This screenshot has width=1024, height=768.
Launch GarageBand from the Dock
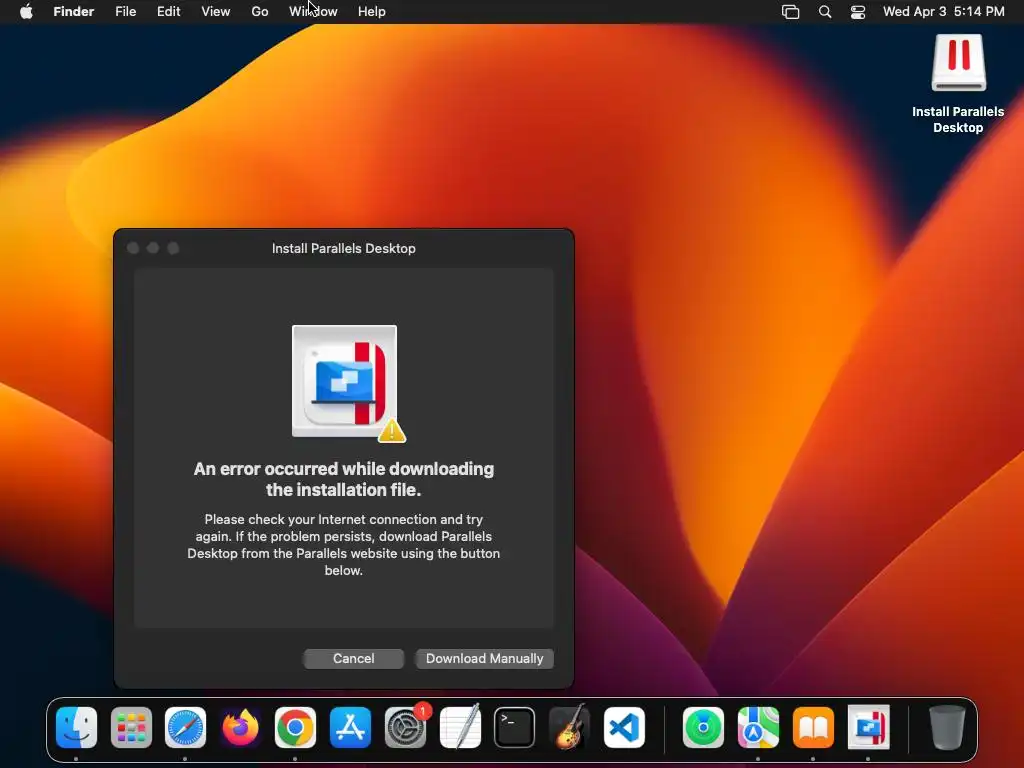point(569,727)
